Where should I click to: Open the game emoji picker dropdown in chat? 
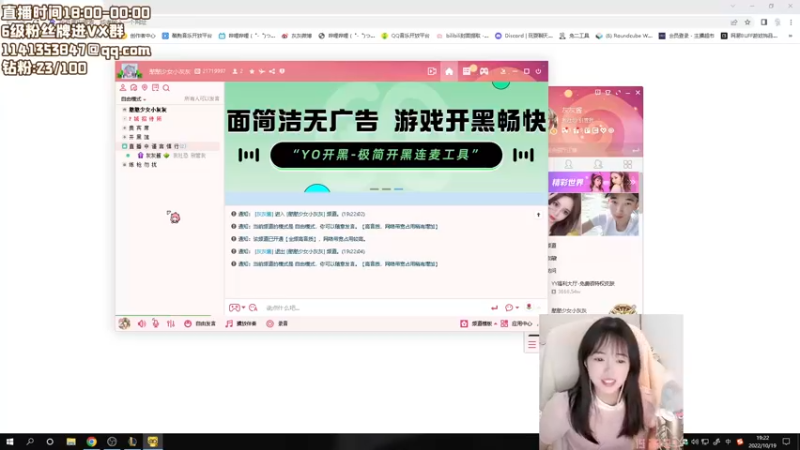click(237, 308)
